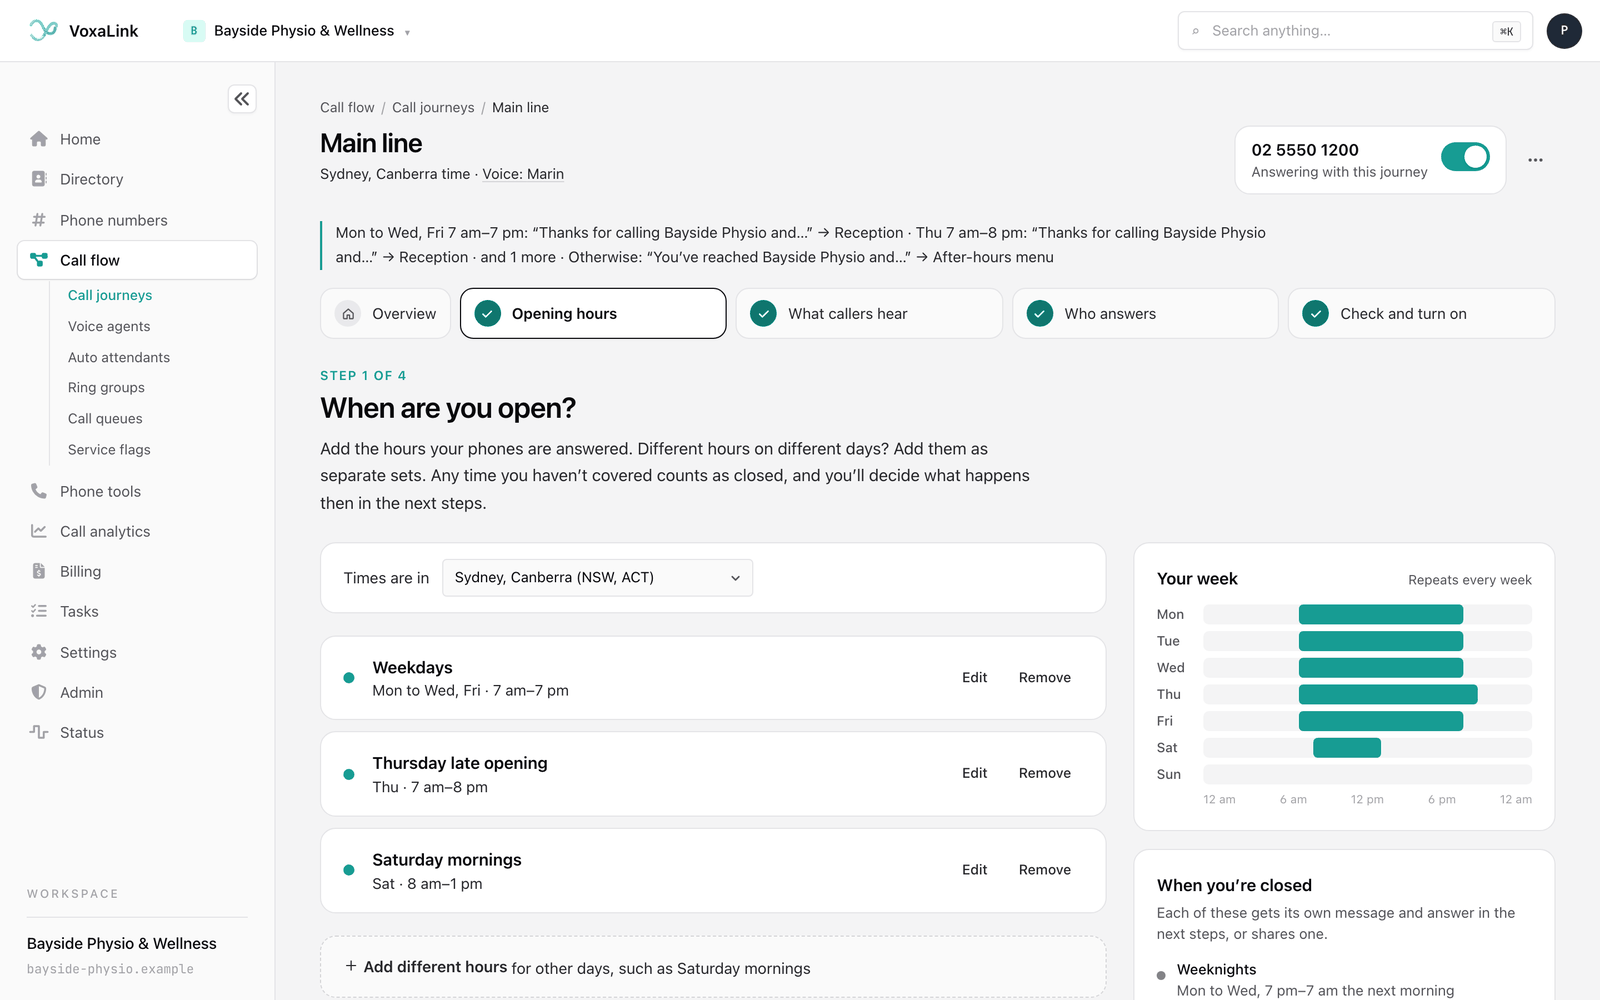Click the Saturday bar in Your week
Image resolution: width=1600 pixels, height=1000 pixels.
click(x=1347, y=748)
